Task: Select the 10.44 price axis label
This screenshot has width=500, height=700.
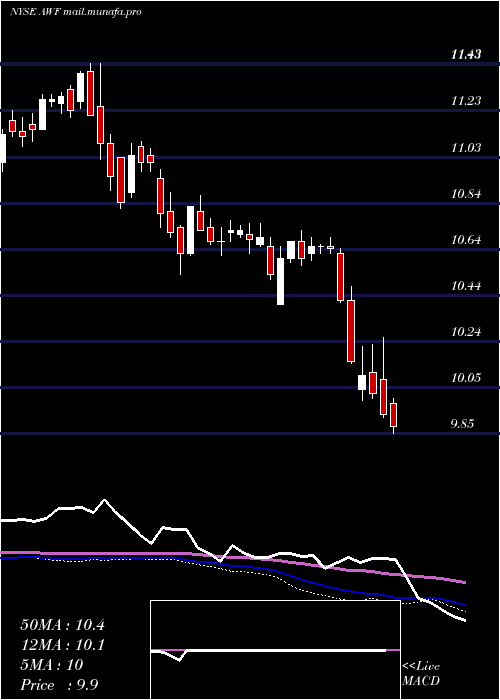Action: [466, 286]
